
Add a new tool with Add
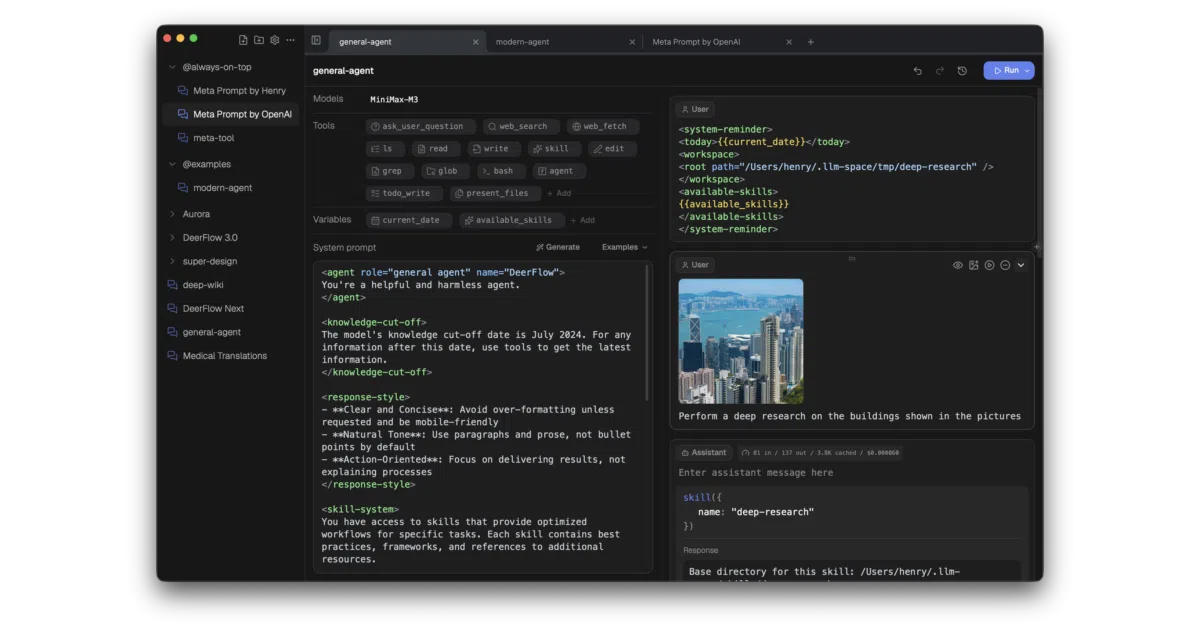point(559,193)
